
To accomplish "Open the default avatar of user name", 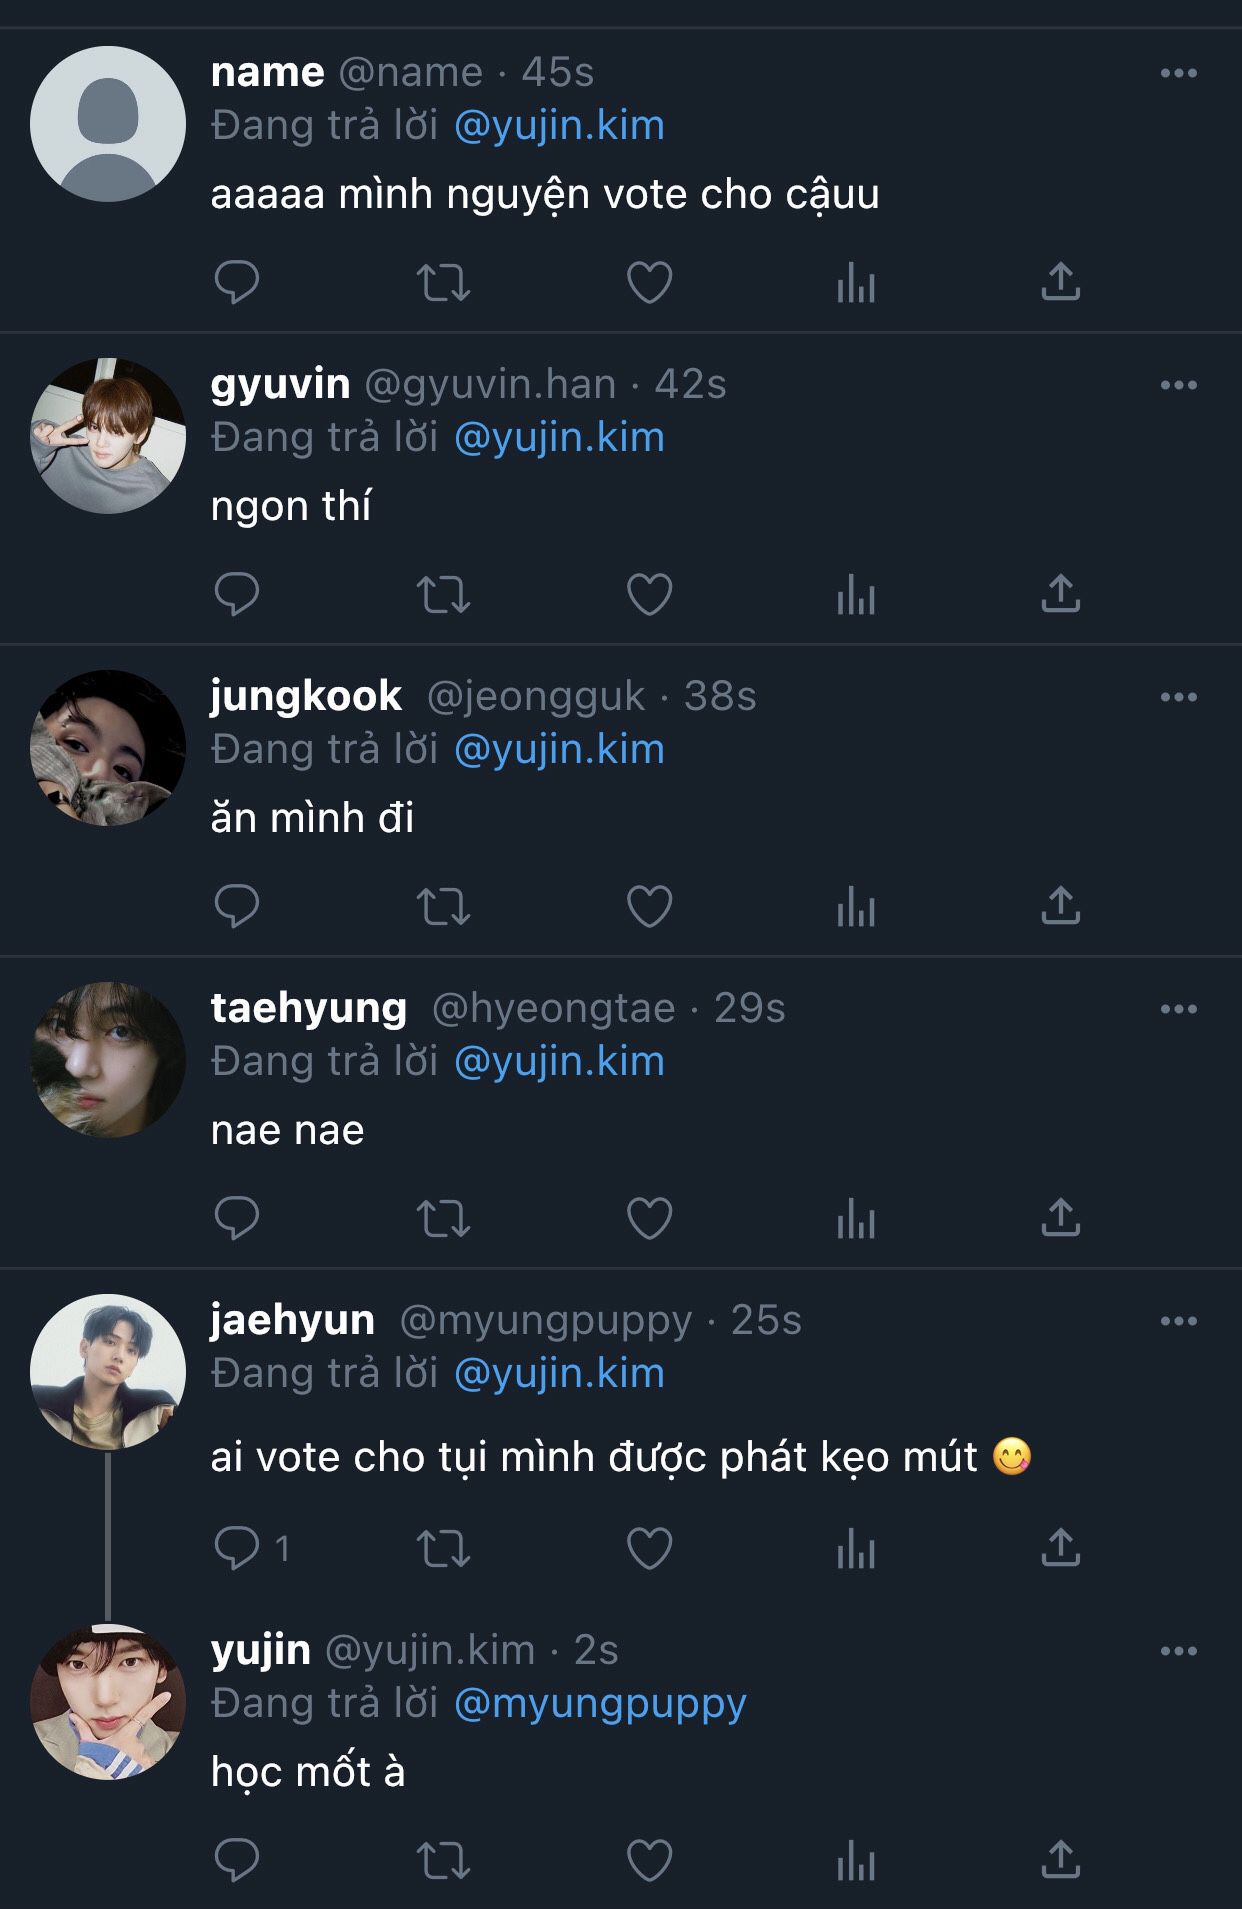I will pos(108,124).
